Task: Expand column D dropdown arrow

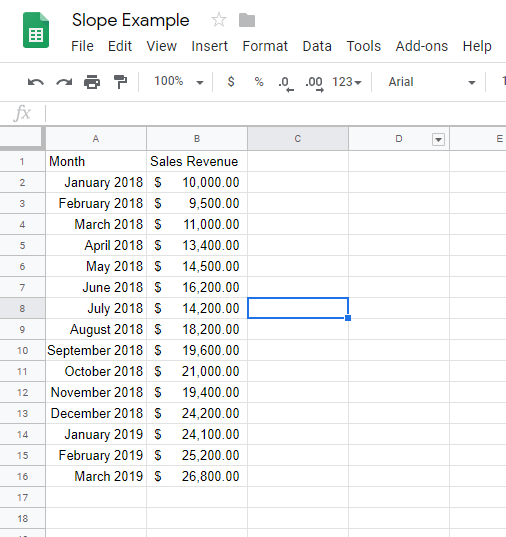Action: pyautogui.click(x=438, y=139)
